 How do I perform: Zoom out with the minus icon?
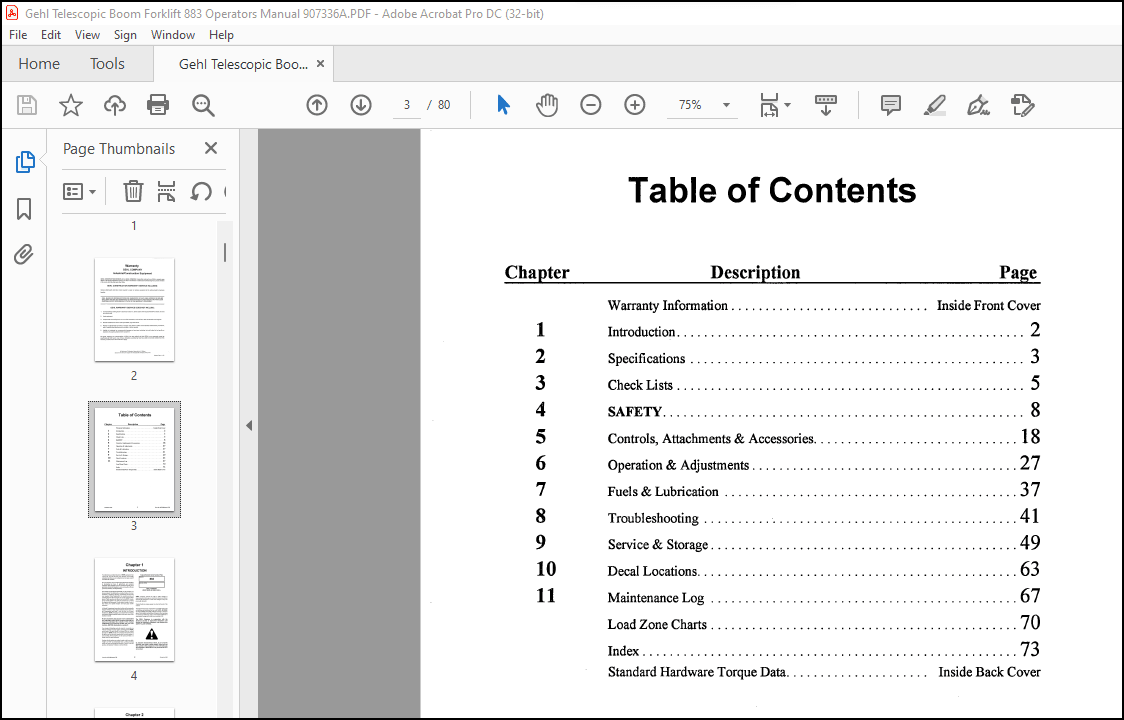(x=591, y=105)
